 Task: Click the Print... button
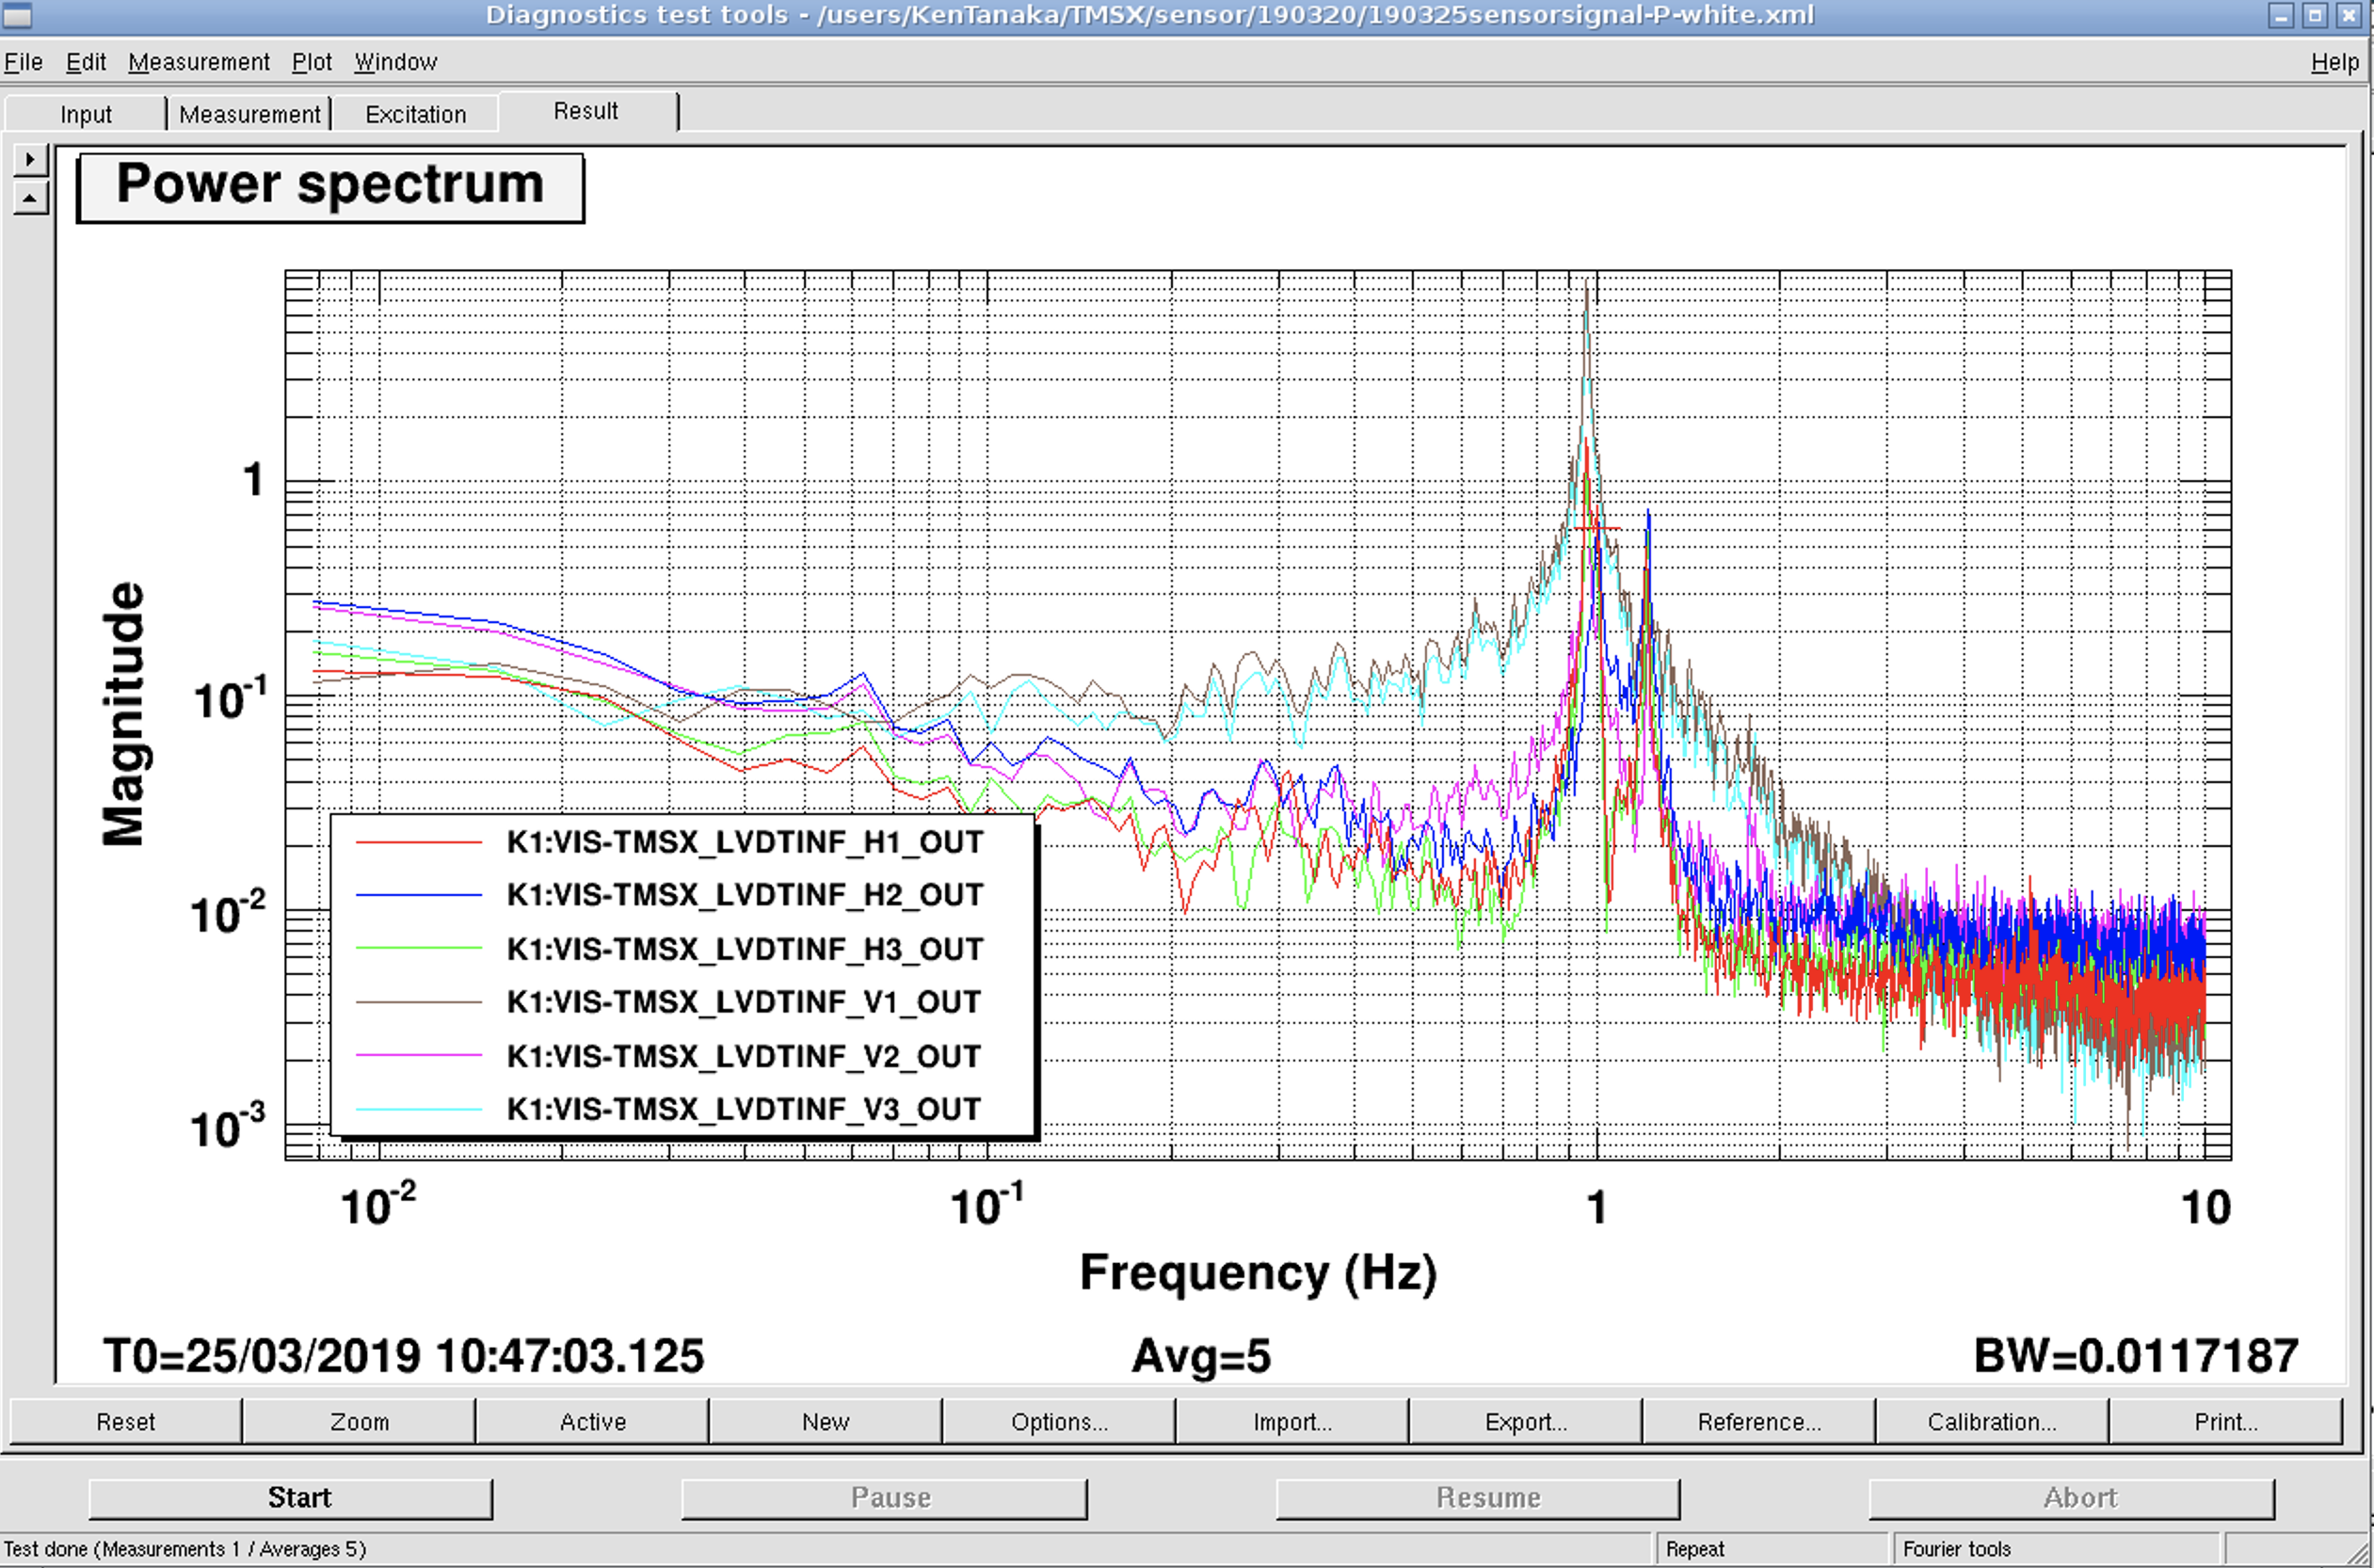2226,1421
